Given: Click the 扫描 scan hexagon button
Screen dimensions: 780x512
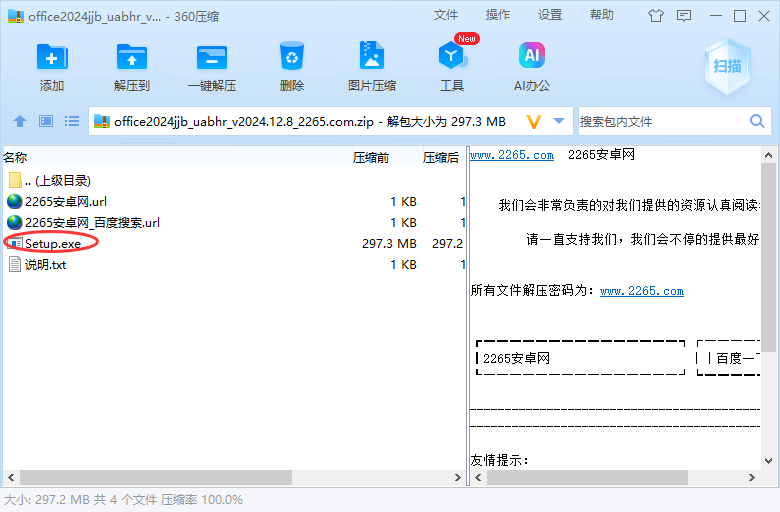Looking at the screenshot, I should [727, 67].
